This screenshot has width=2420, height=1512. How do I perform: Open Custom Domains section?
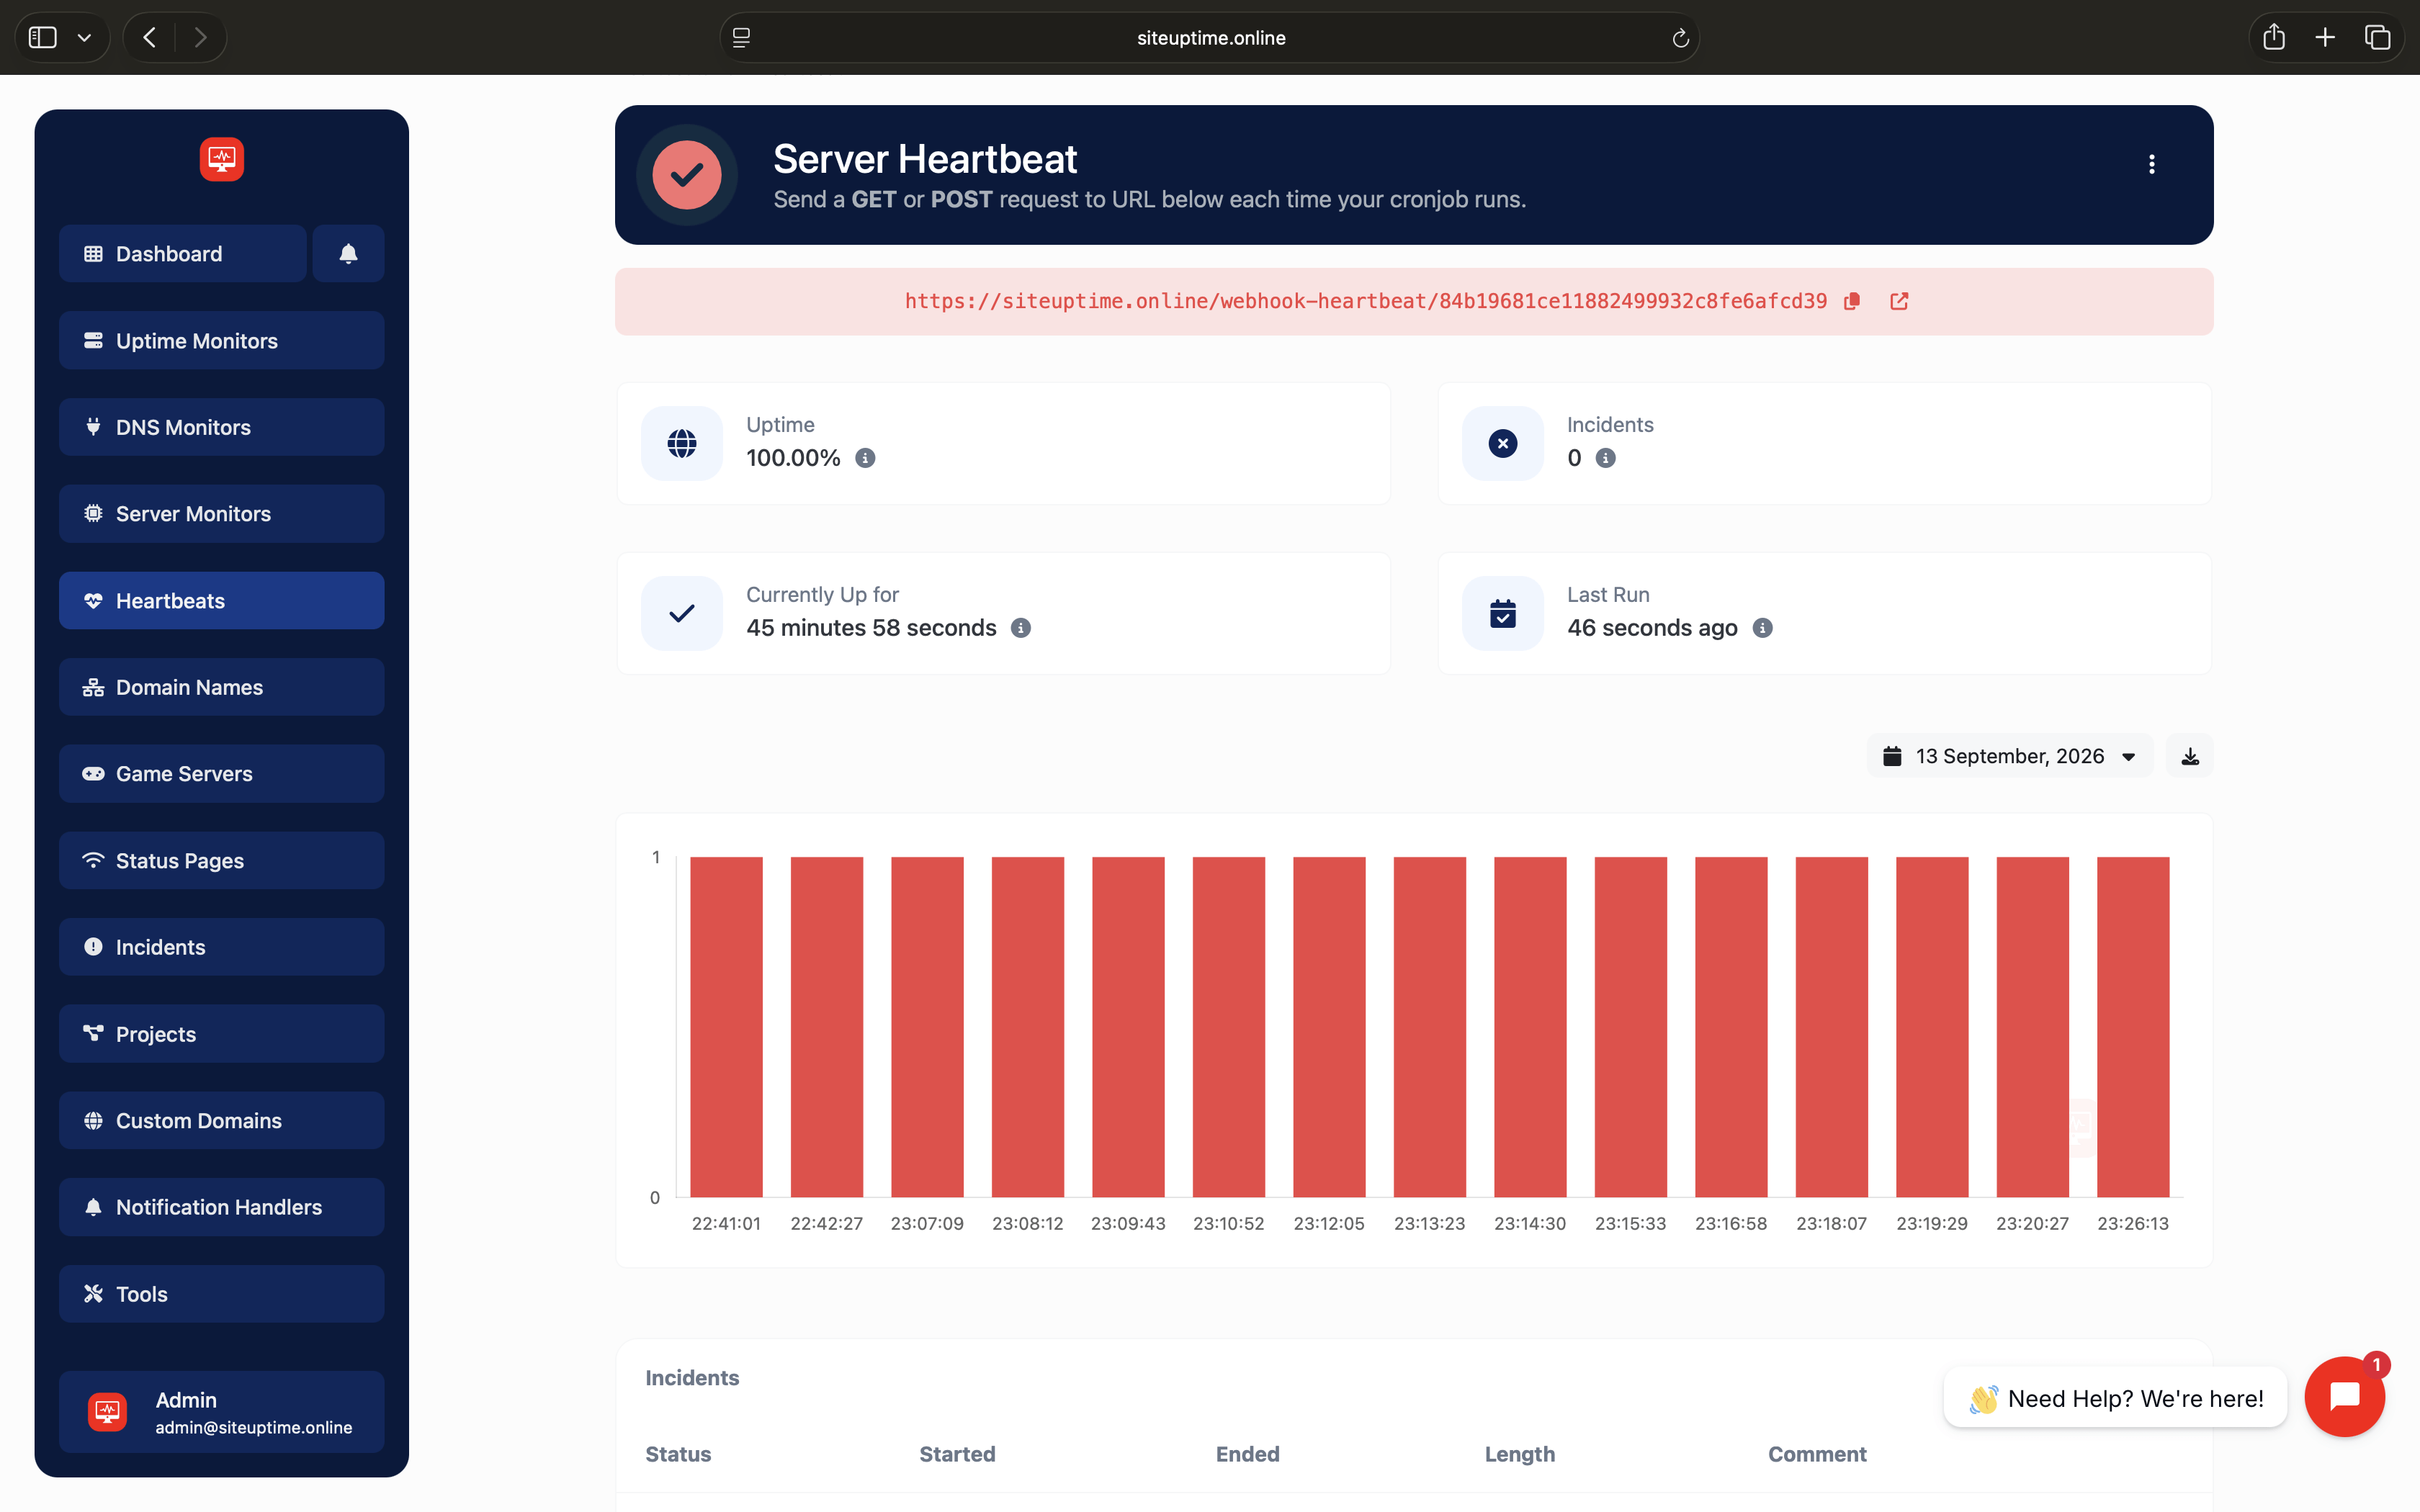coord(222,1121)
